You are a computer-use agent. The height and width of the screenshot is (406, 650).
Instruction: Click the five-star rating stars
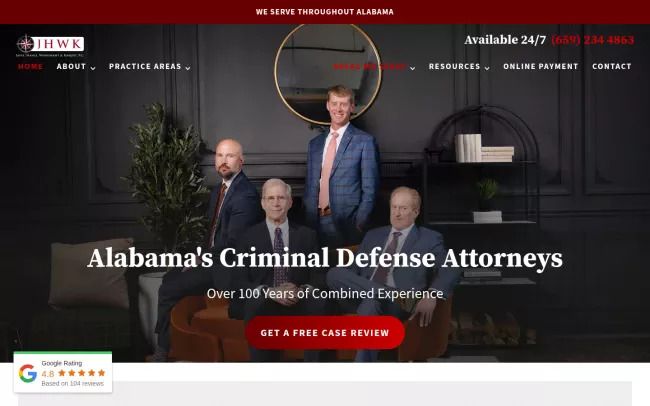(x=82, y=373)
